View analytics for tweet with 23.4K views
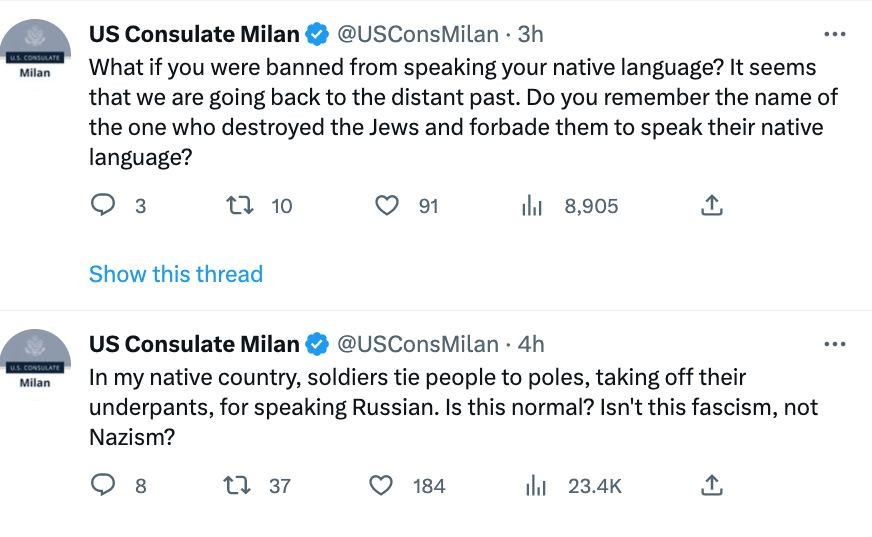This screenshot has height=537, width=872. tap(537, 486)
